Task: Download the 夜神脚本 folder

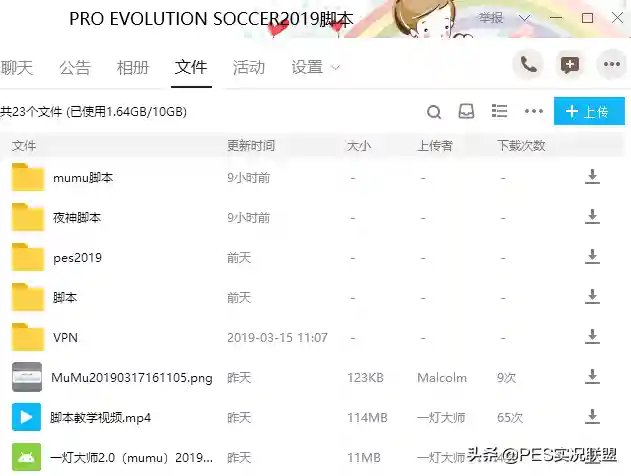Action: click(592, 216)
